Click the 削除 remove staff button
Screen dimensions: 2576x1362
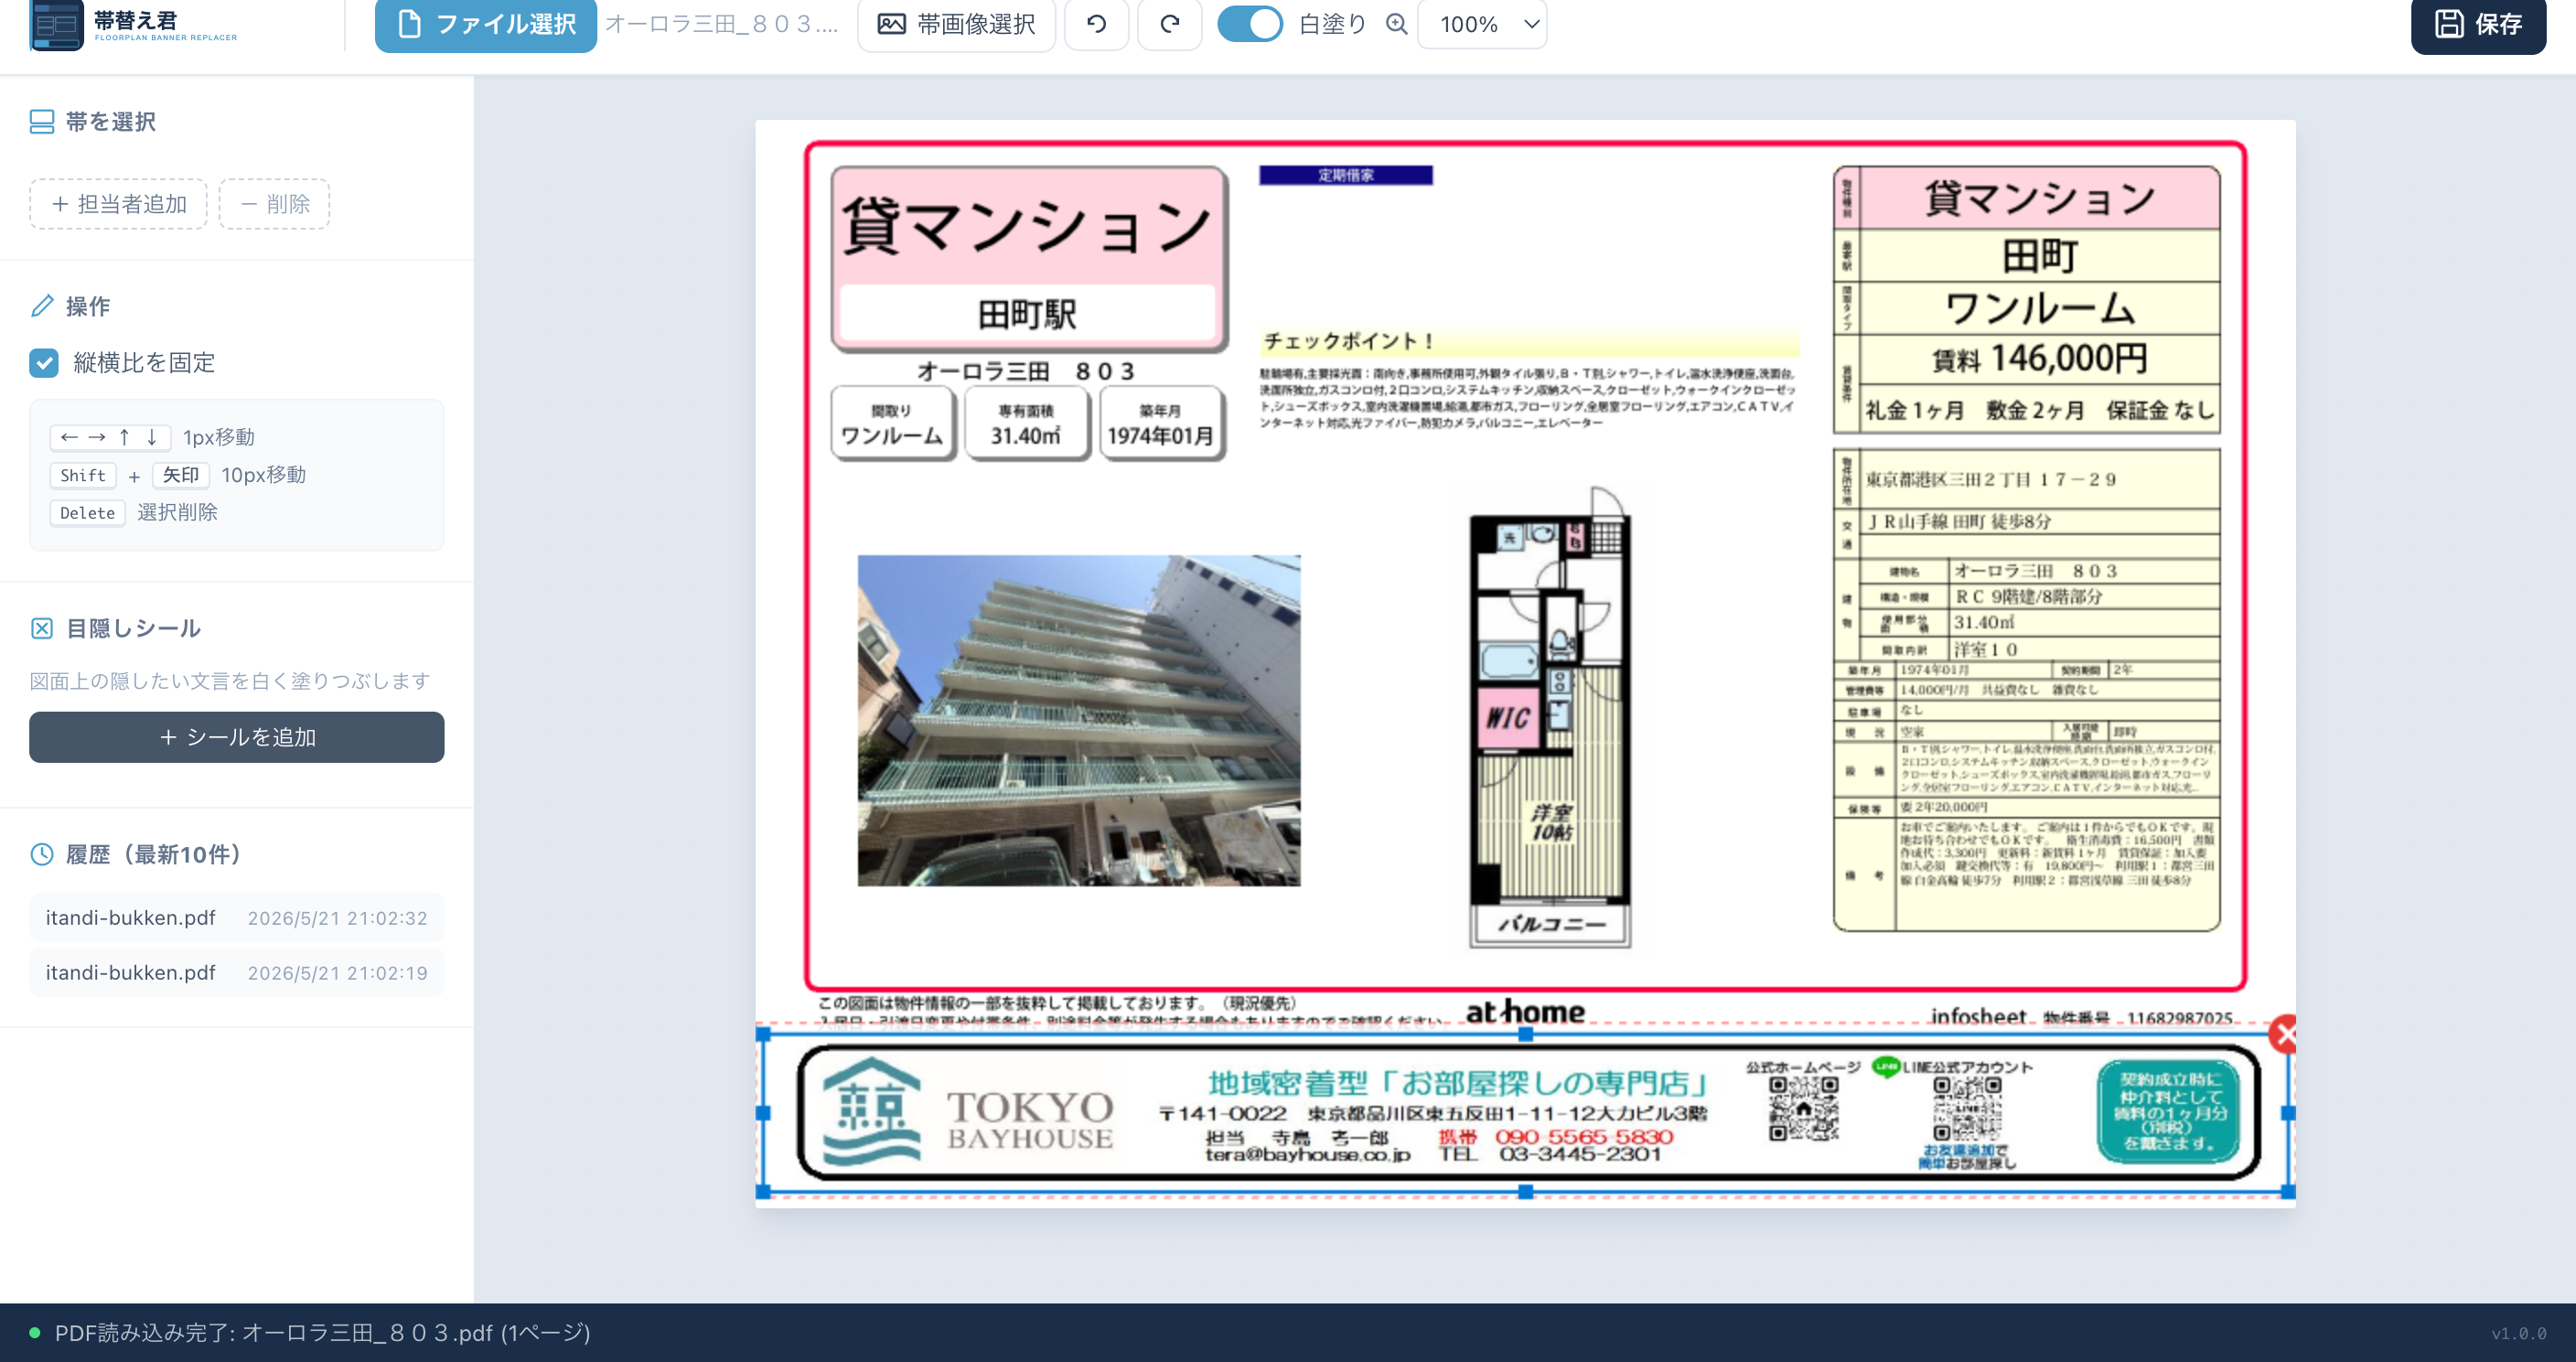tap(274, 204)
